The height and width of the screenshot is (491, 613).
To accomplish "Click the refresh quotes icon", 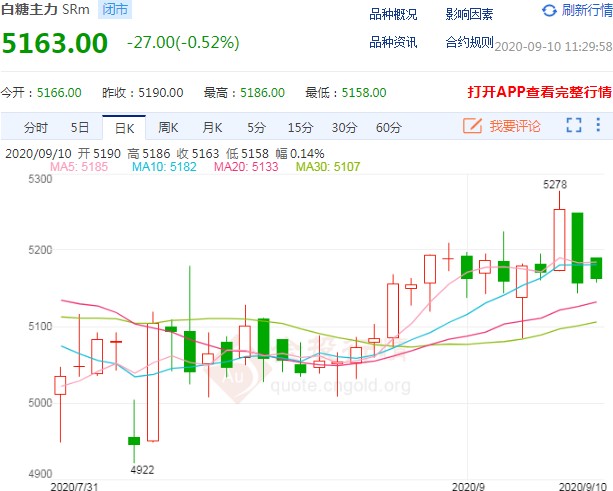I will click(549, 11).
